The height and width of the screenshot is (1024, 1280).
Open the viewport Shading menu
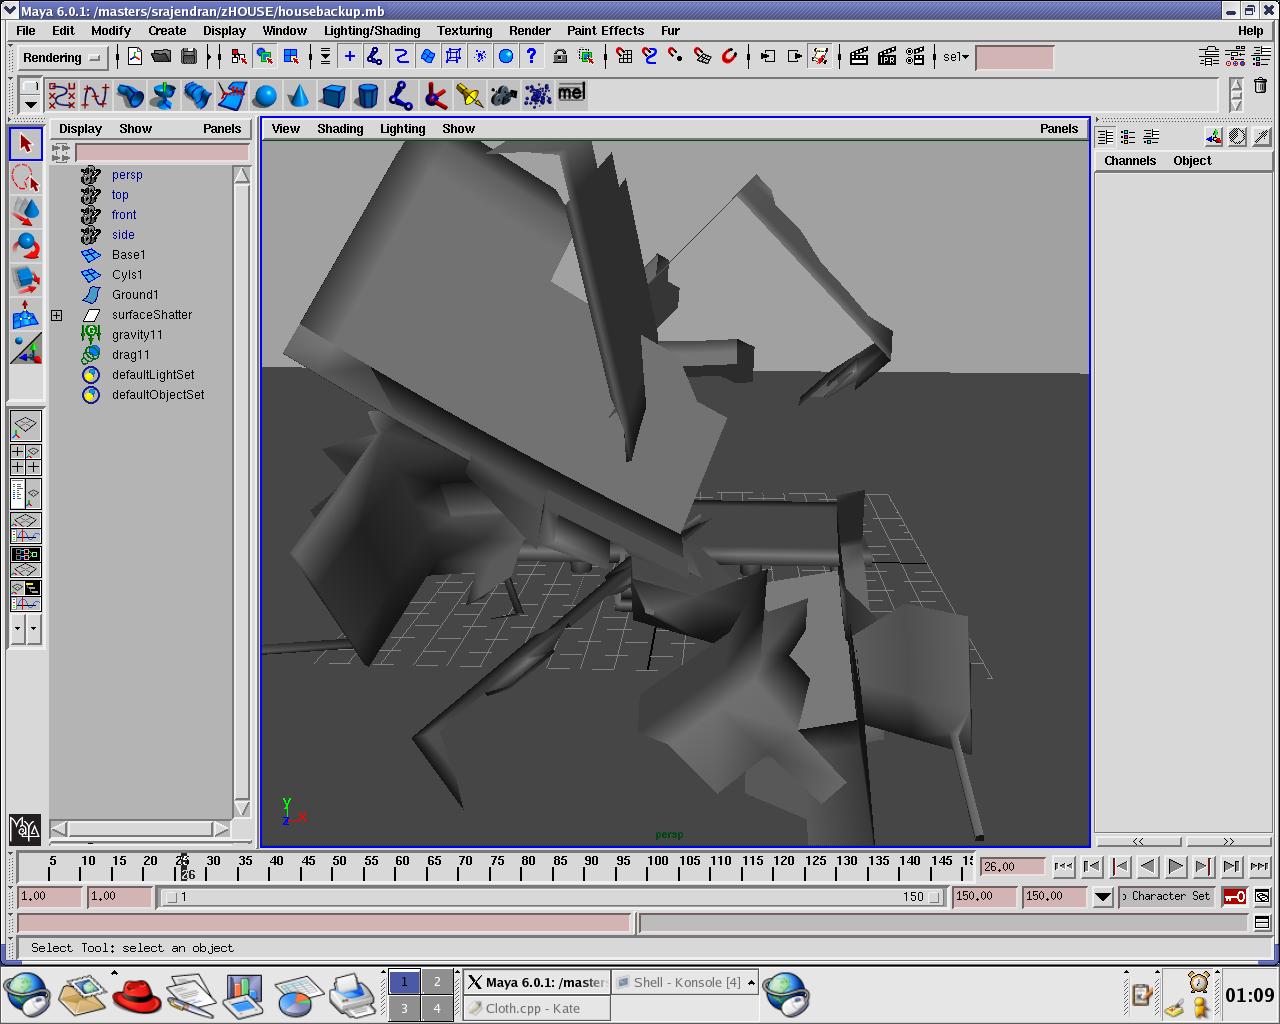340,129
